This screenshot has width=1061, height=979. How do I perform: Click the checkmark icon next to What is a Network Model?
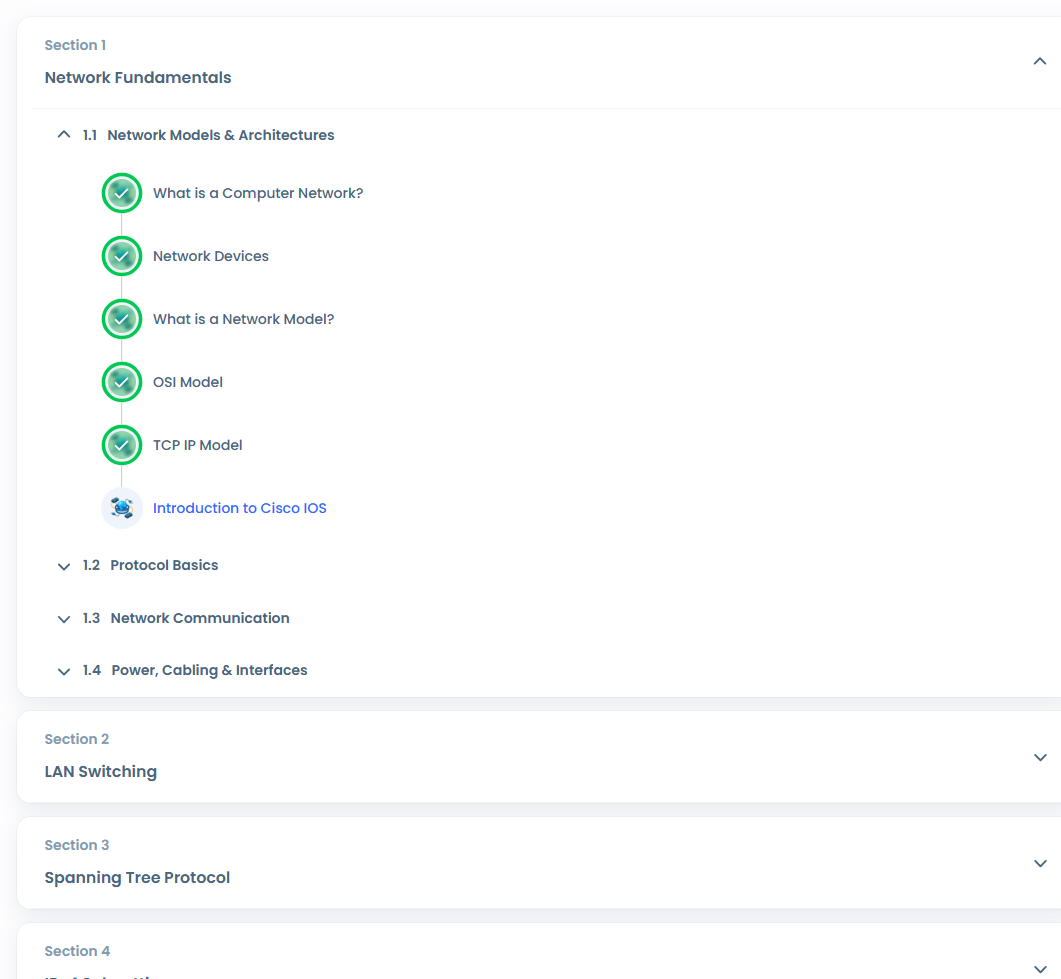[122, 319]
